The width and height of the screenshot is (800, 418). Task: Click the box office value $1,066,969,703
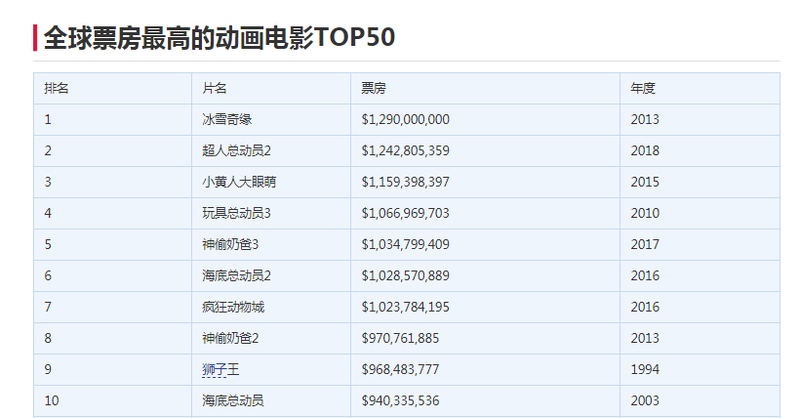click(x=406, y=213)
